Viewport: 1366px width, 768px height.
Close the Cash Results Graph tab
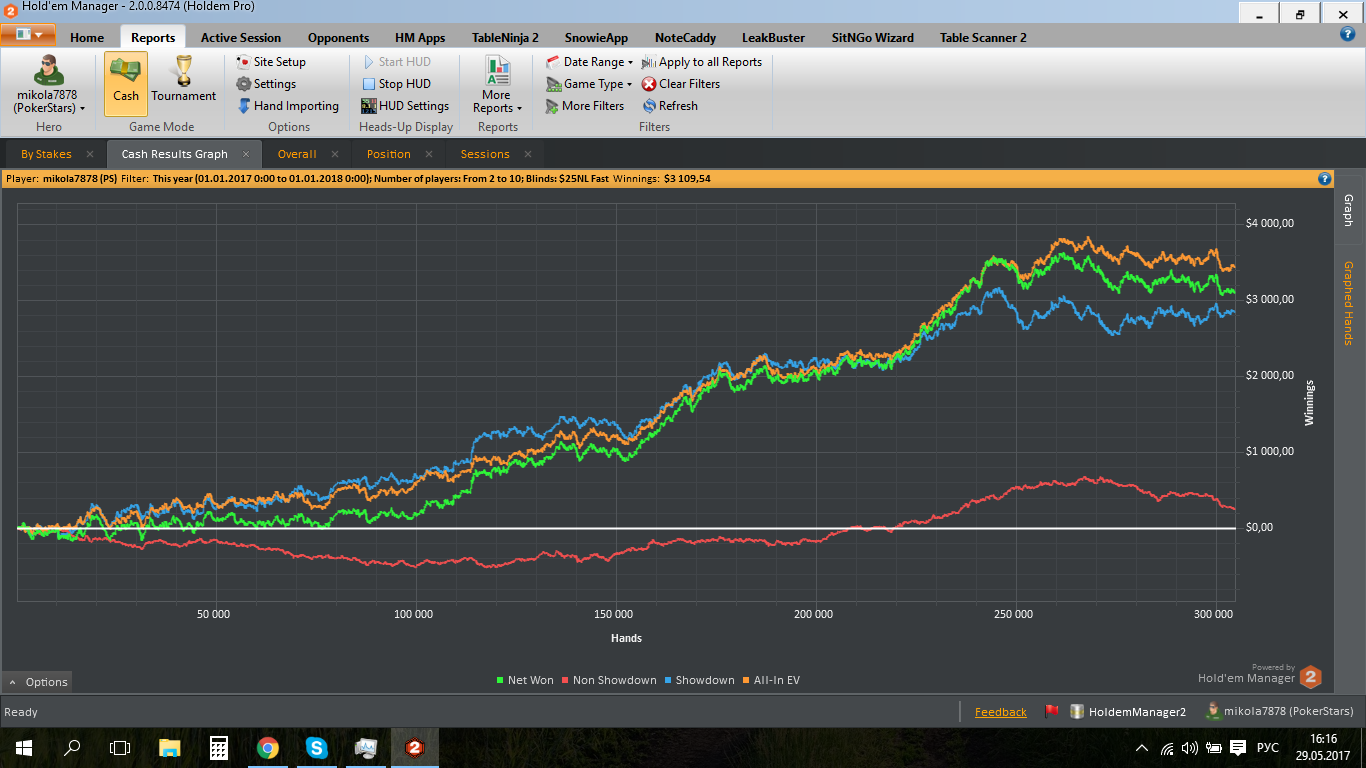(x=246, y=154)
